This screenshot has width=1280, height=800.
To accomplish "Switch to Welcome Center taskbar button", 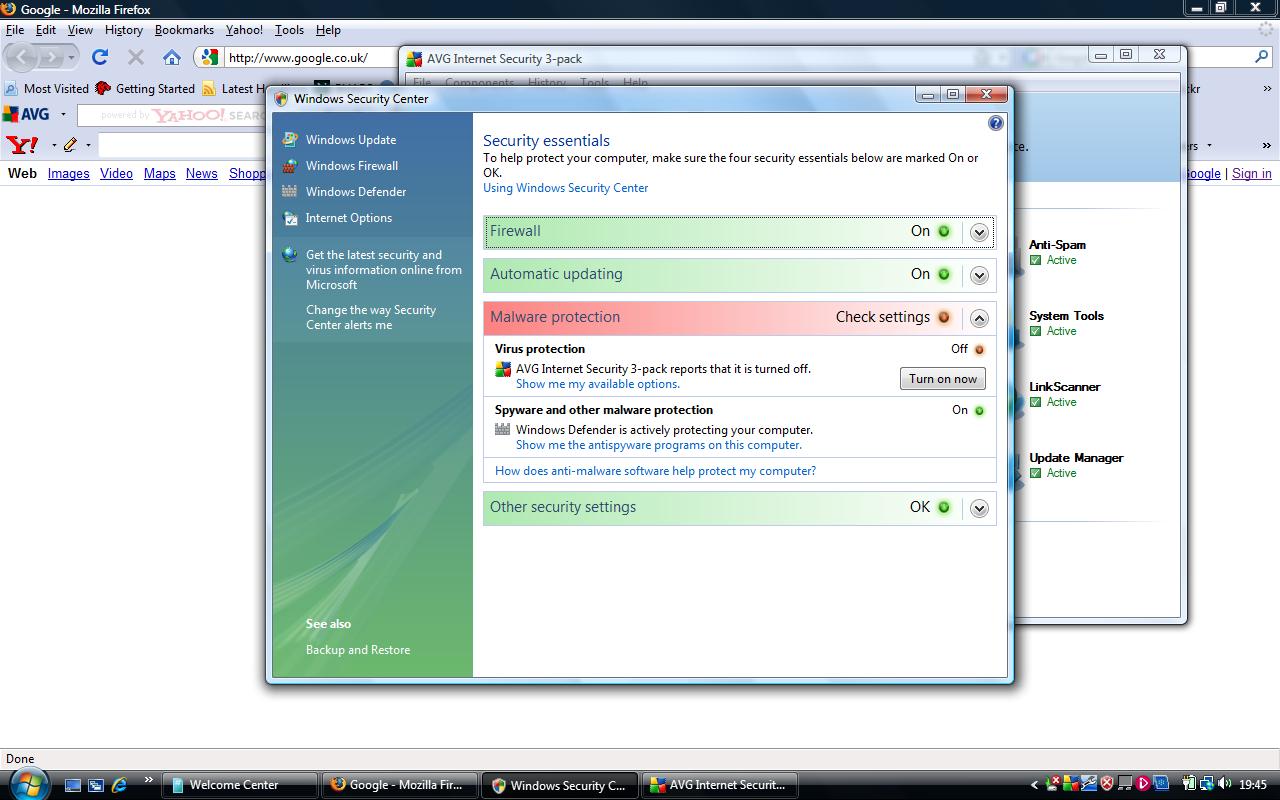I will click(239, 785).
